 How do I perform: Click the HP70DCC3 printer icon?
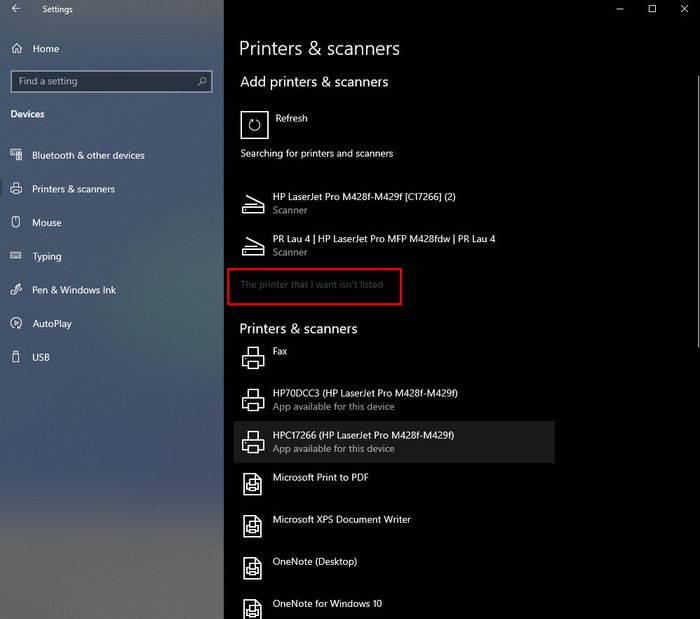pos(253,400)
